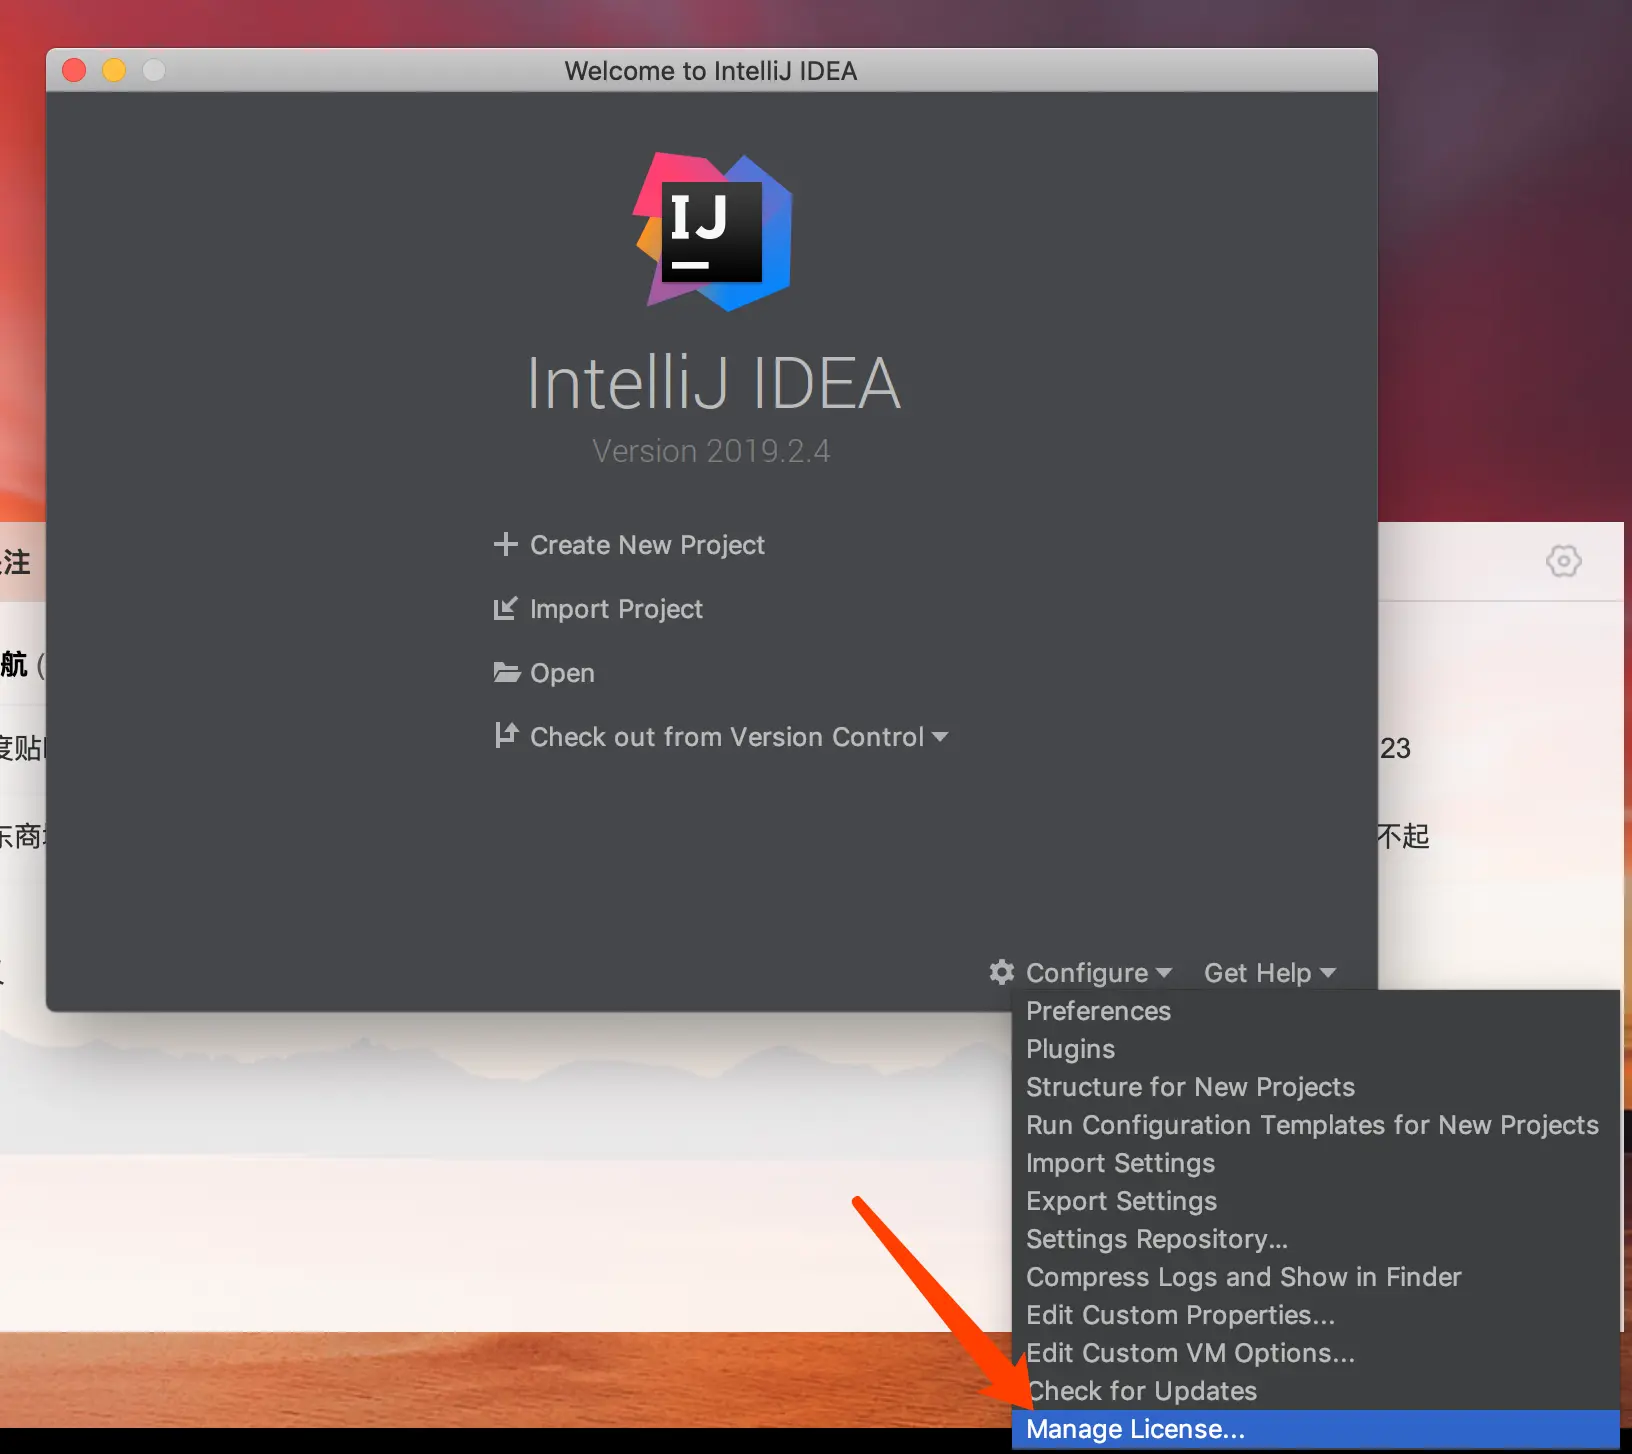Choose Compress Logs and Show in Finder
Screen dimensions: 1632x1454
coord(1315,1277)
